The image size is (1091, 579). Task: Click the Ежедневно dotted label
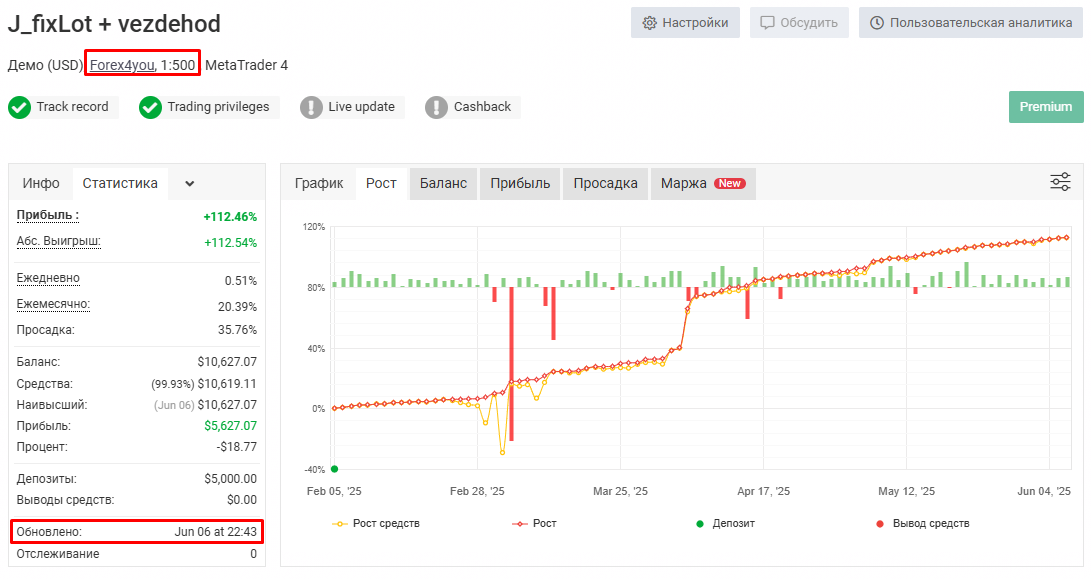pyautogui.click(x=48, y=278)
